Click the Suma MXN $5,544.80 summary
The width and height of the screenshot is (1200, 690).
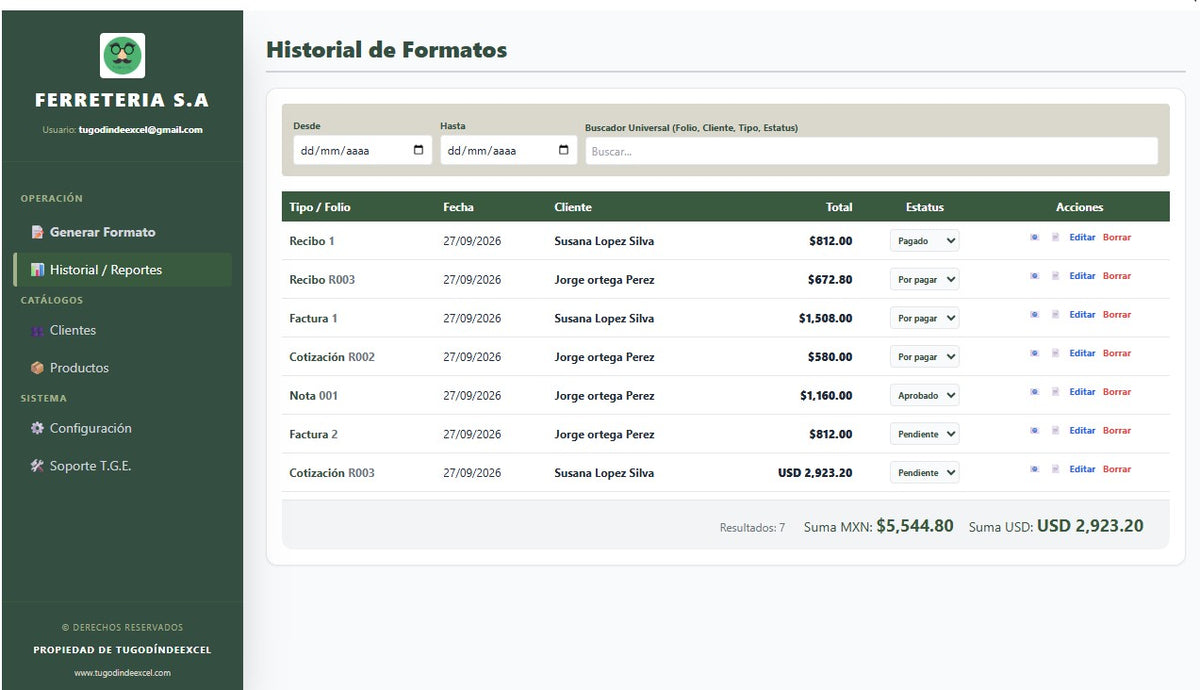click(x=878, y=526)
